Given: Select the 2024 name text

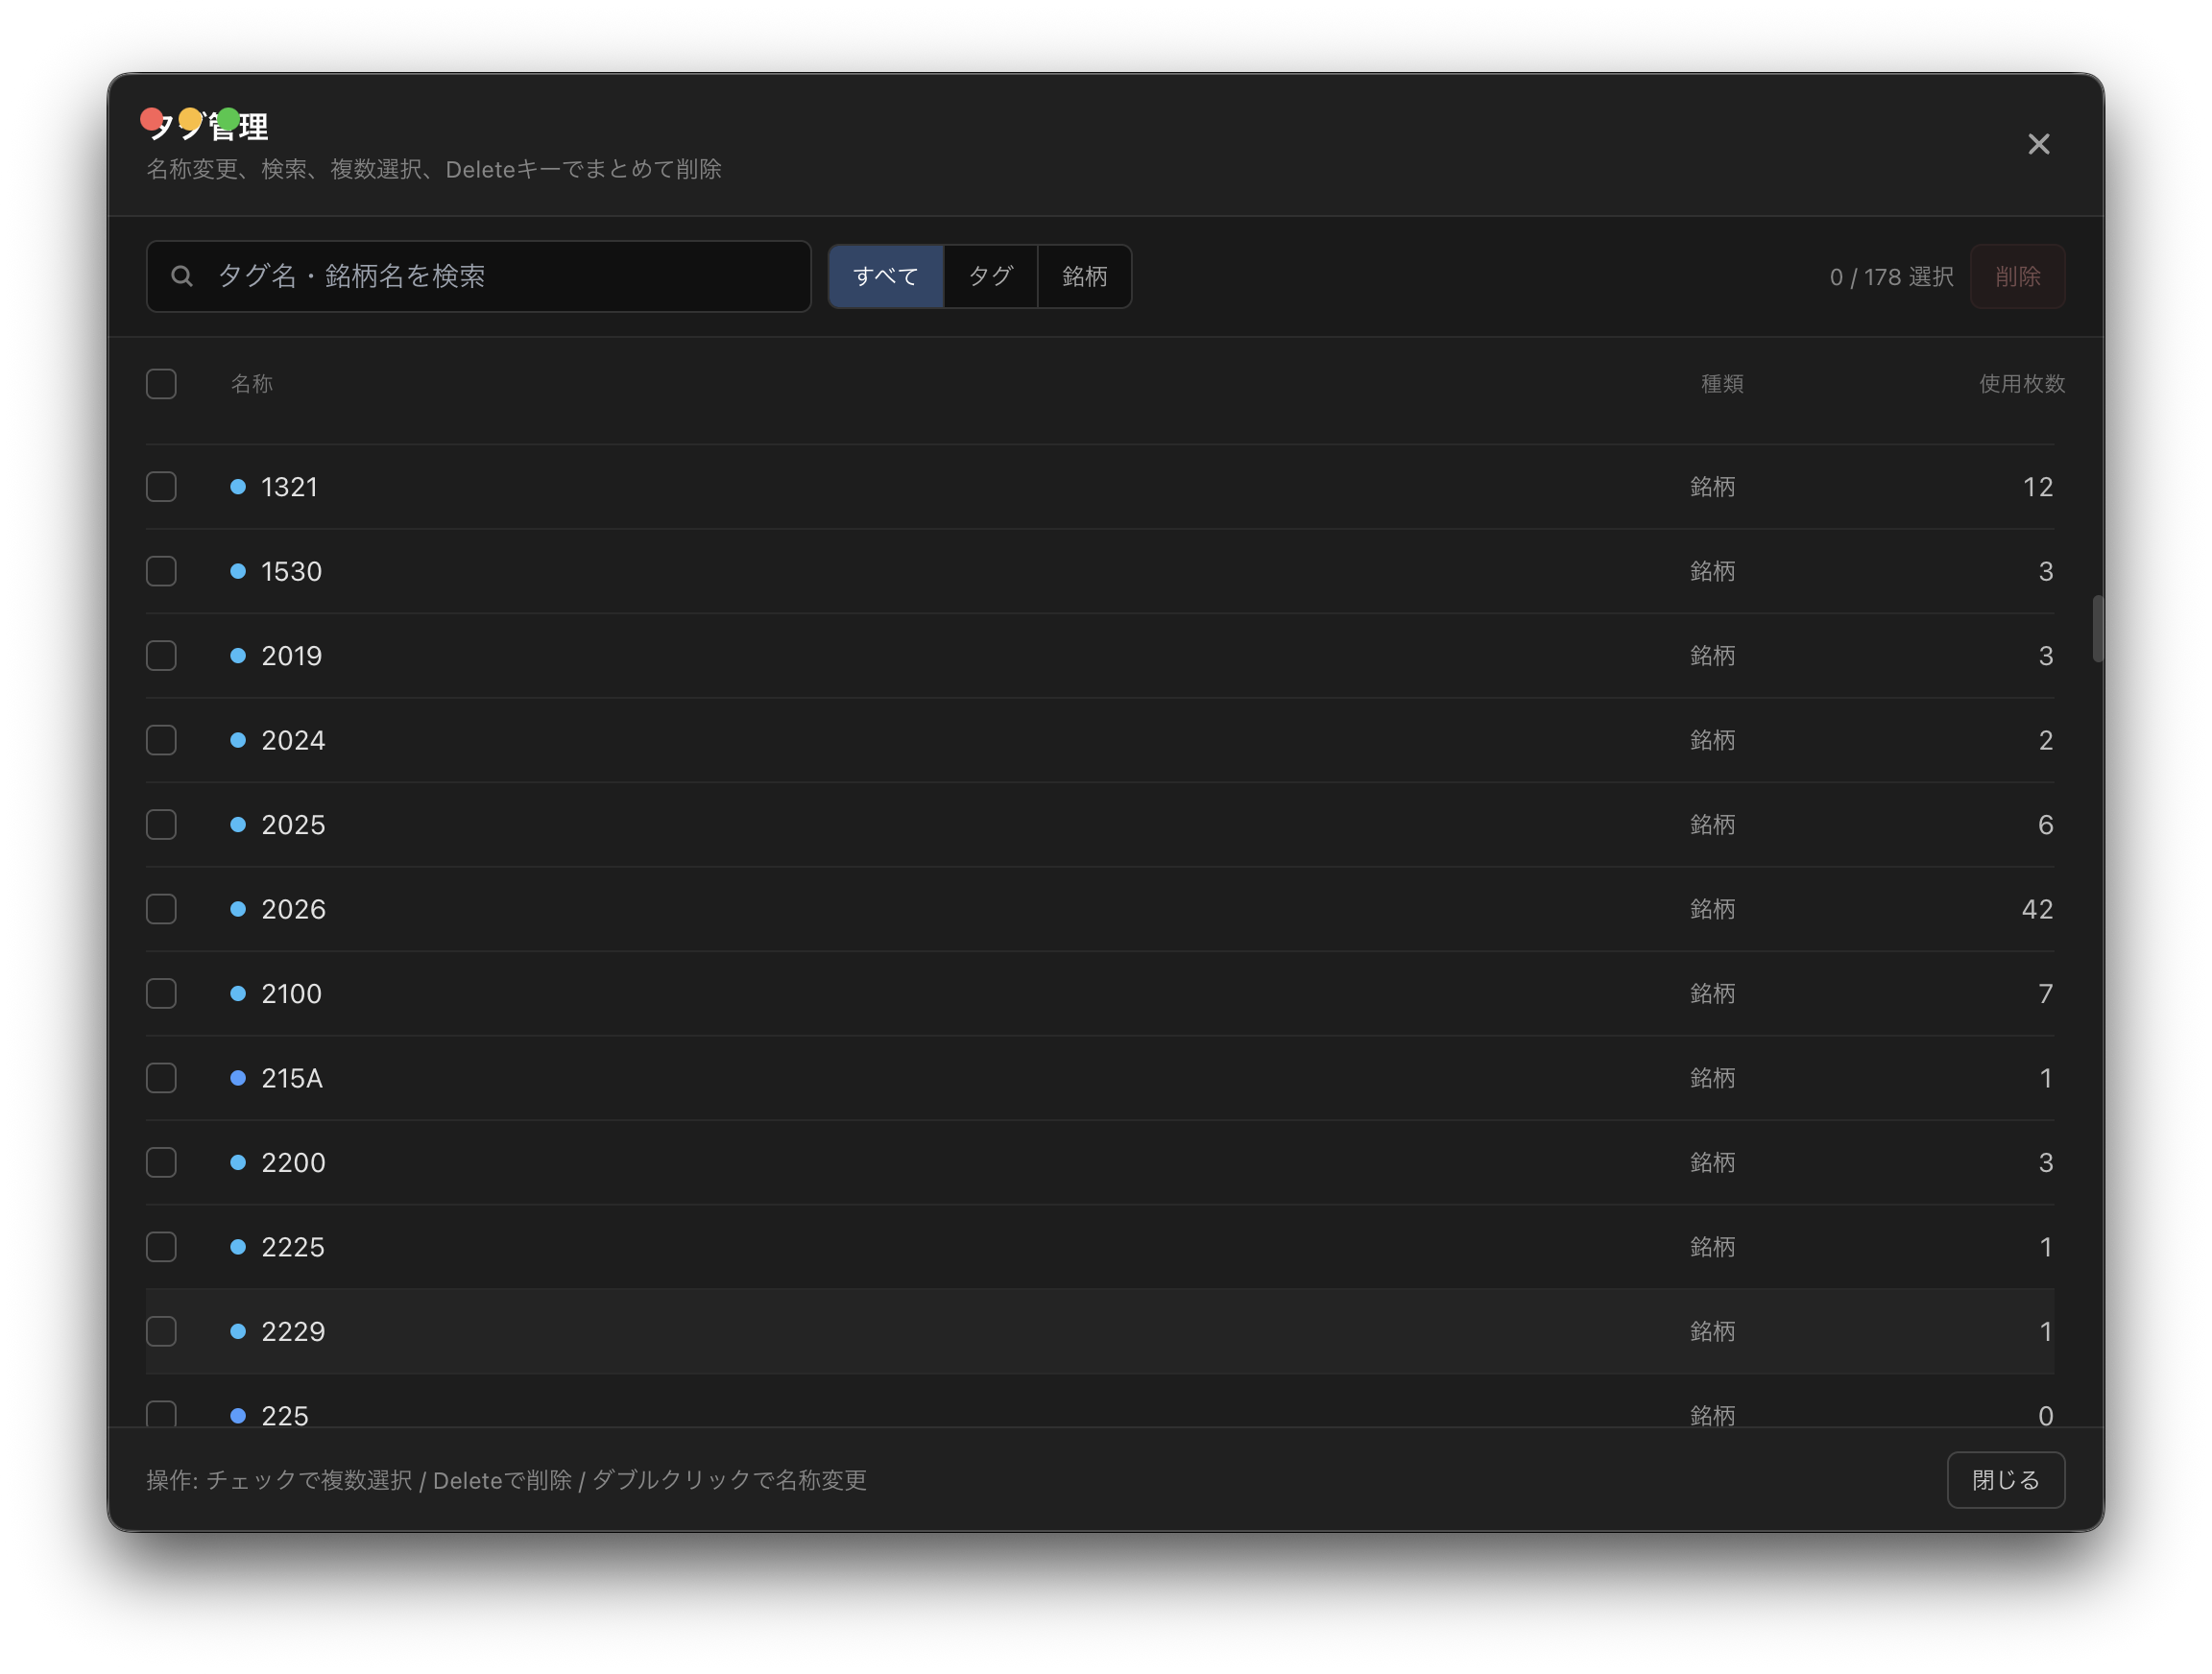Looking at the screenshot, I should (293, 741).
